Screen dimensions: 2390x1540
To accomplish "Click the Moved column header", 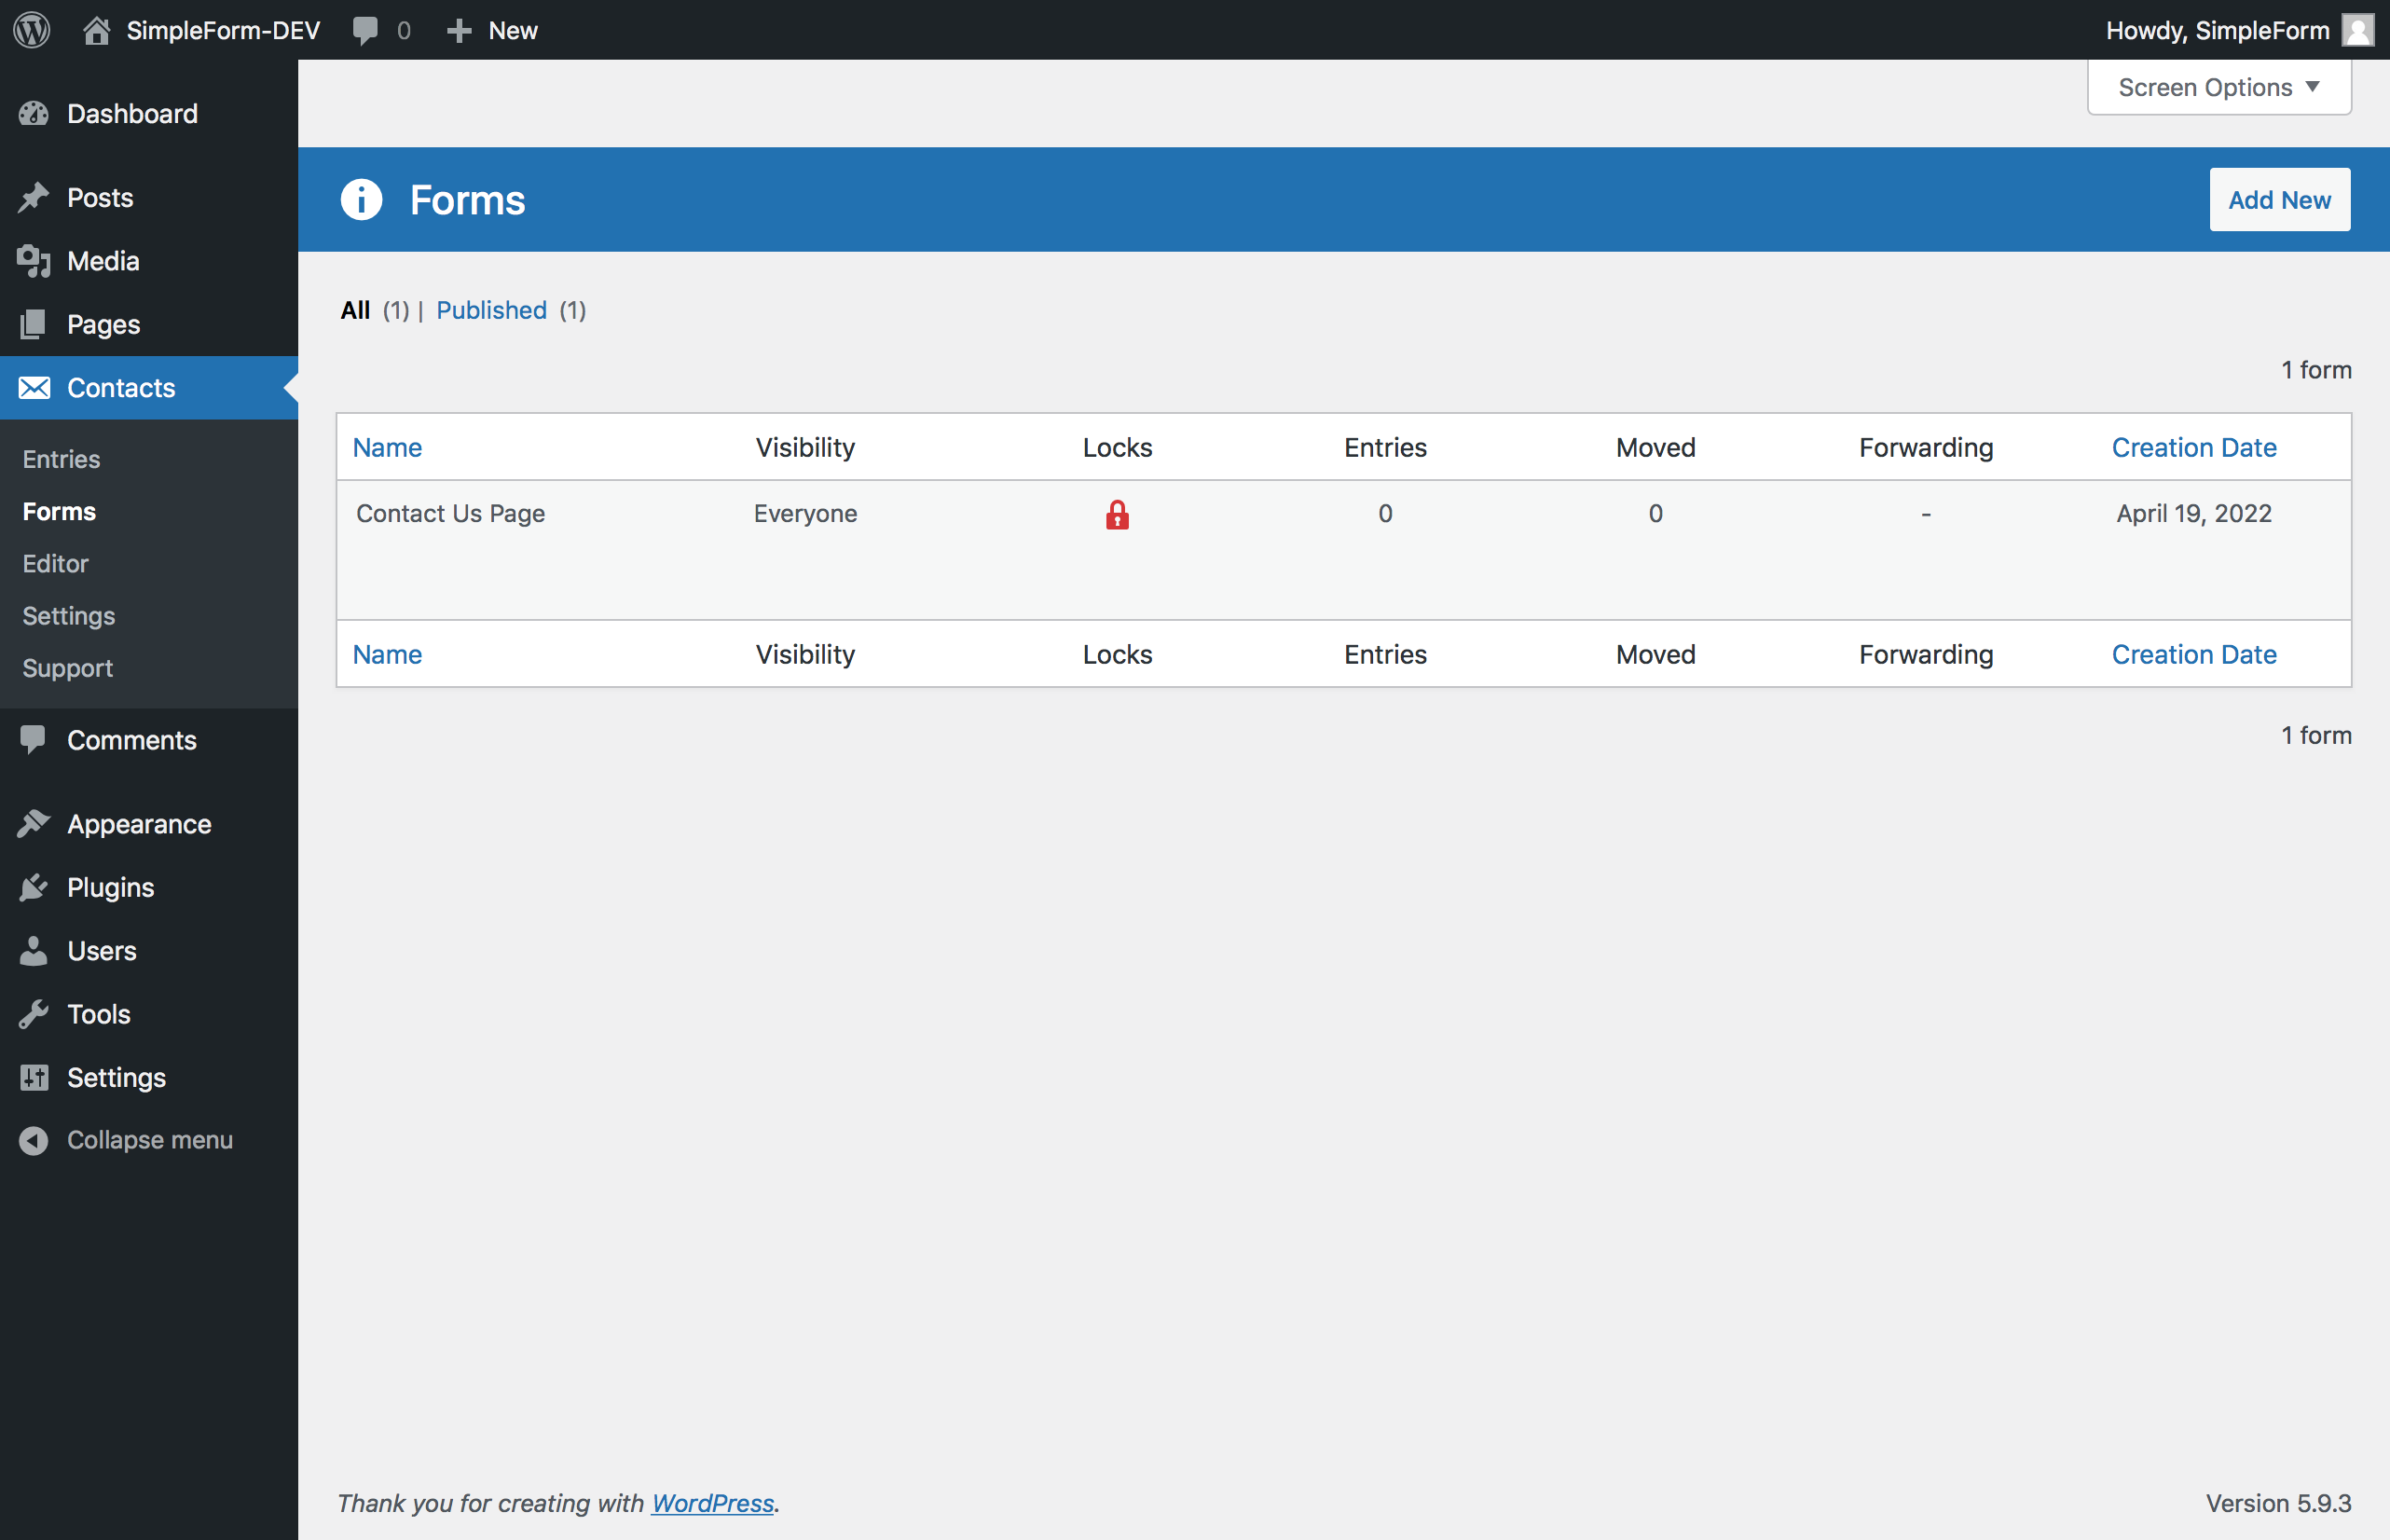I will (1655, 447).
